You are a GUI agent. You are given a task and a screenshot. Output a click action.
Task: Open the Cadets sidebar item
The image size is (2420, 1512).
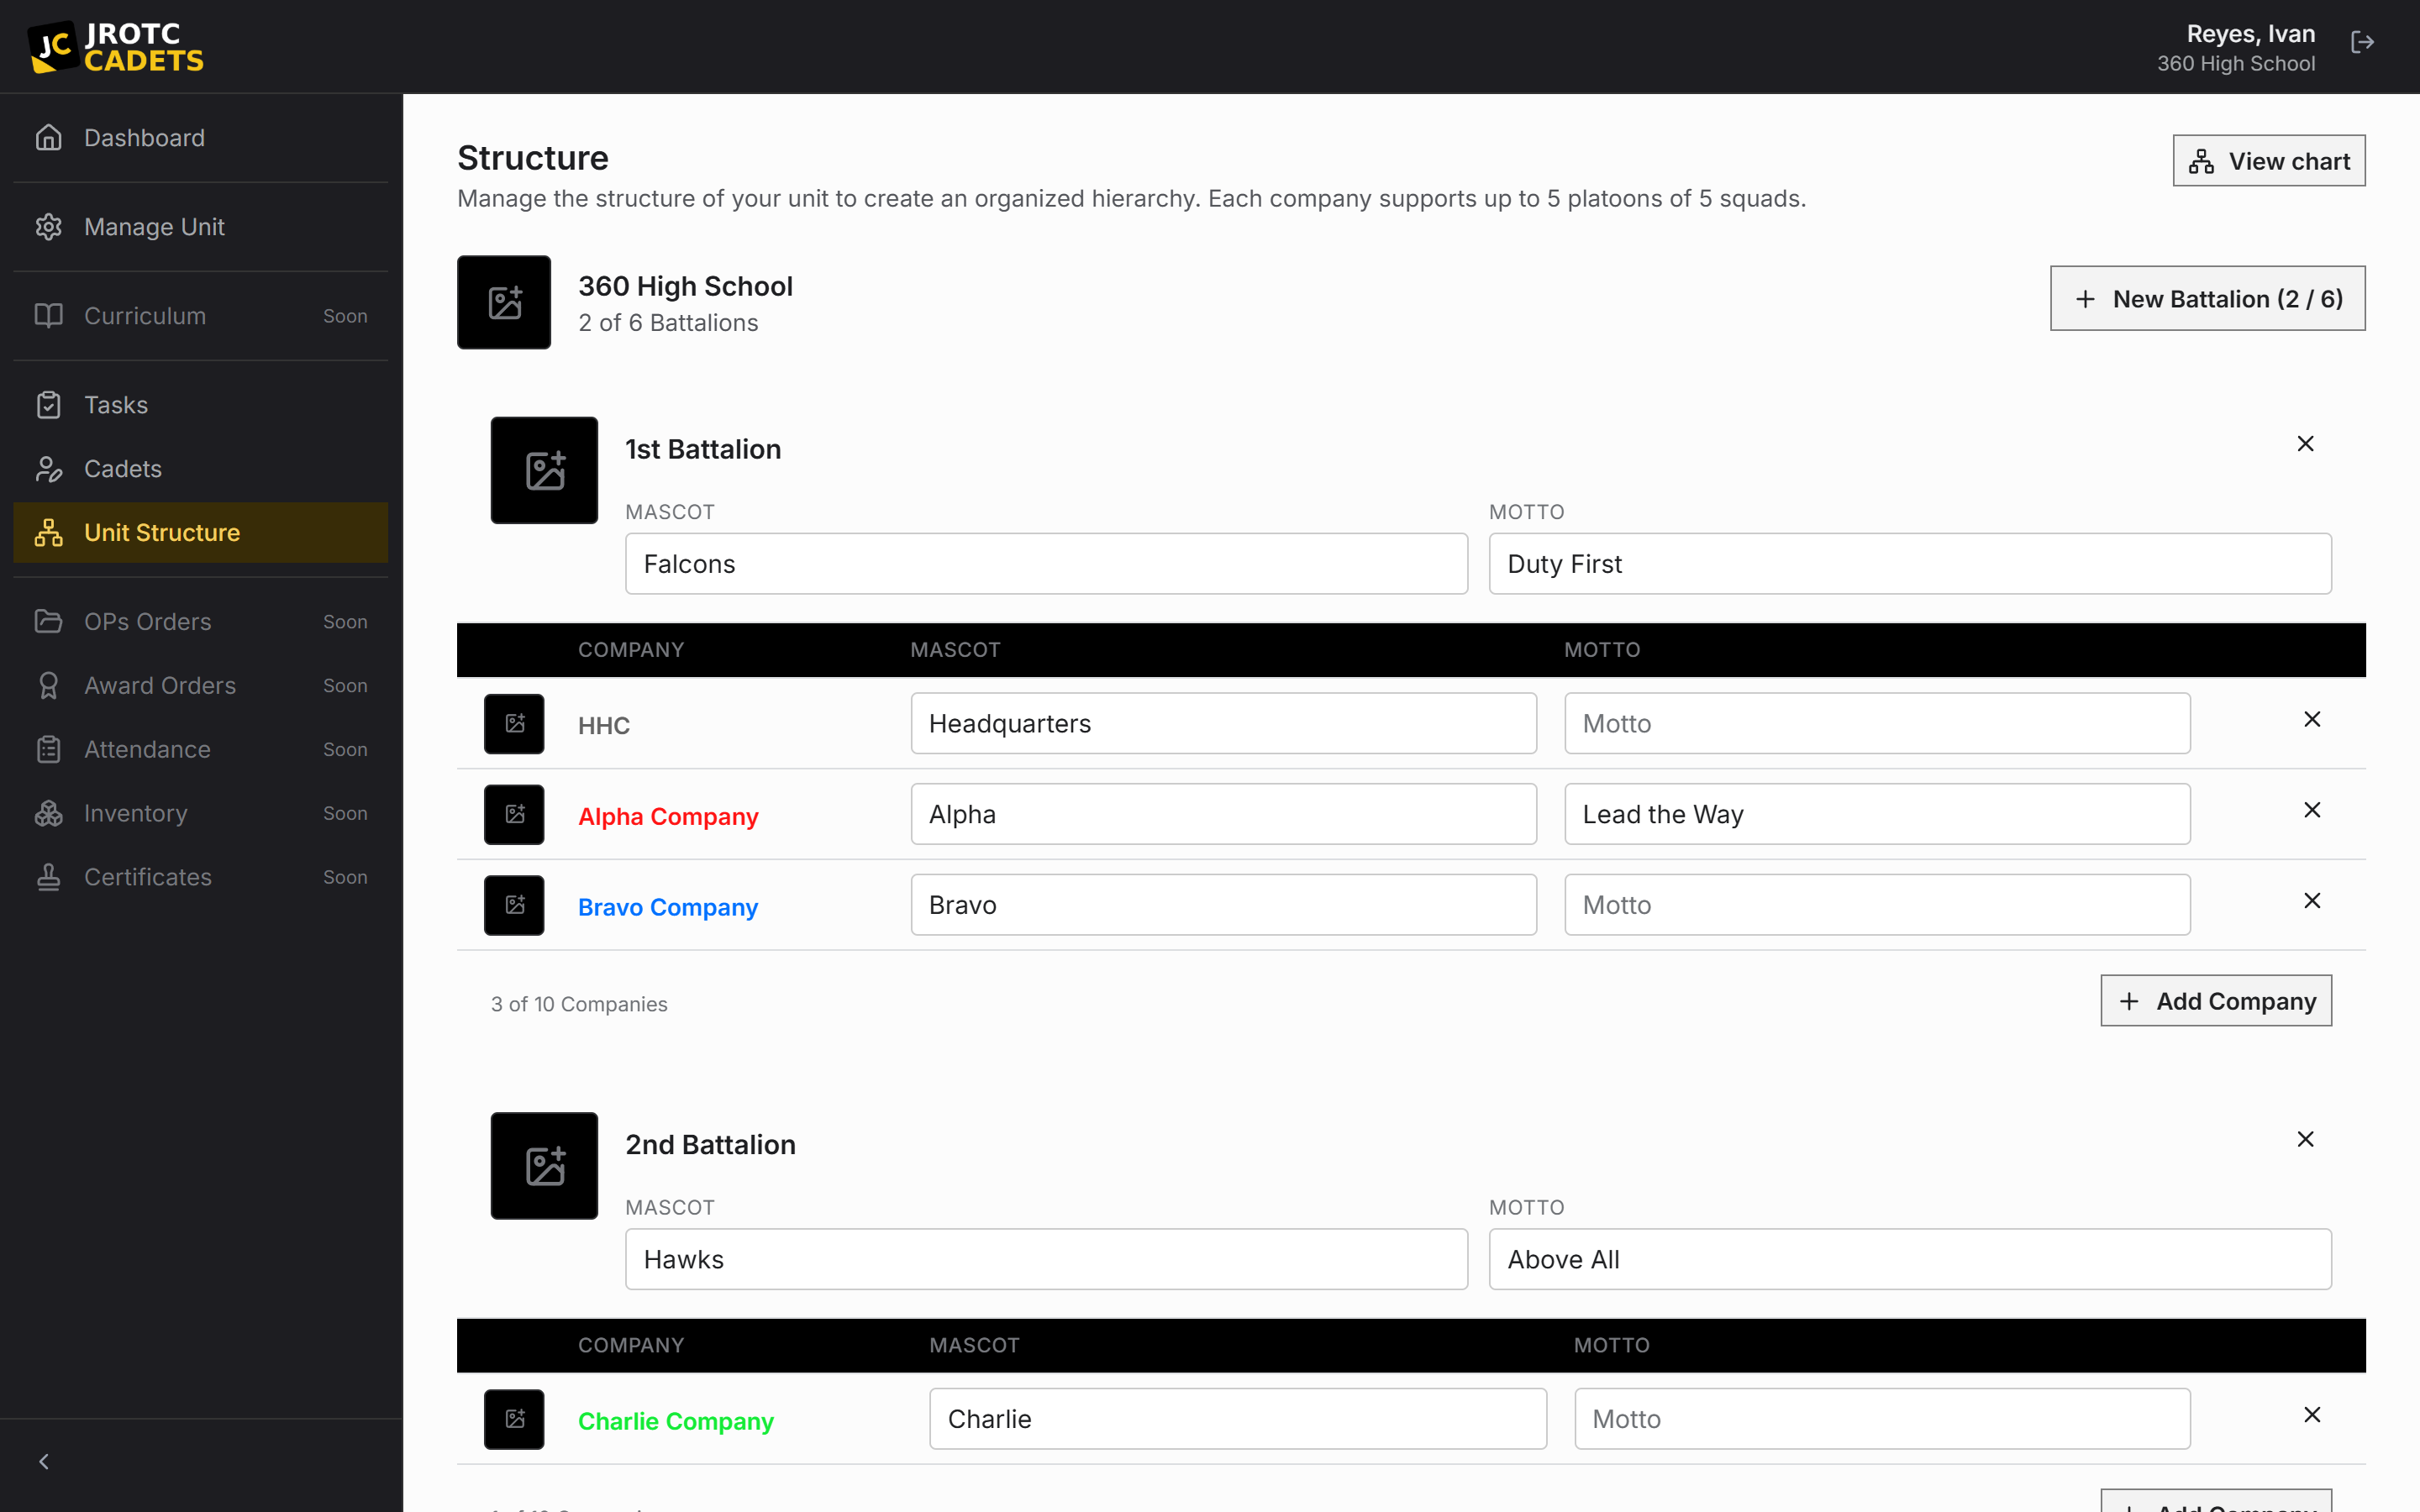click(x=200, y=469)
